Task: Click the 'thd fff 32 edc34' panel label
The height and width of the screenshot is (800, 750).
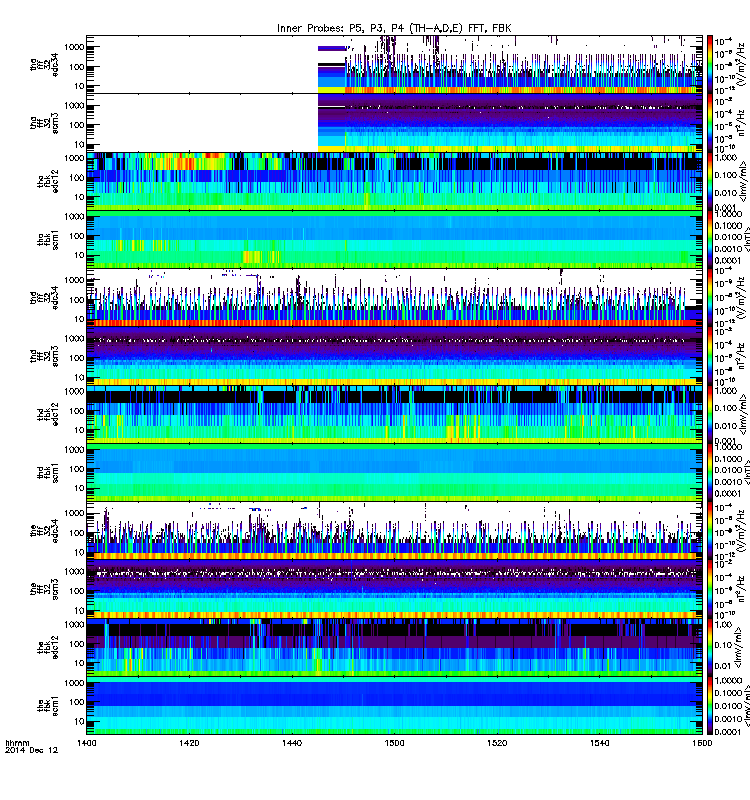Action: click(x=44, y=298)
